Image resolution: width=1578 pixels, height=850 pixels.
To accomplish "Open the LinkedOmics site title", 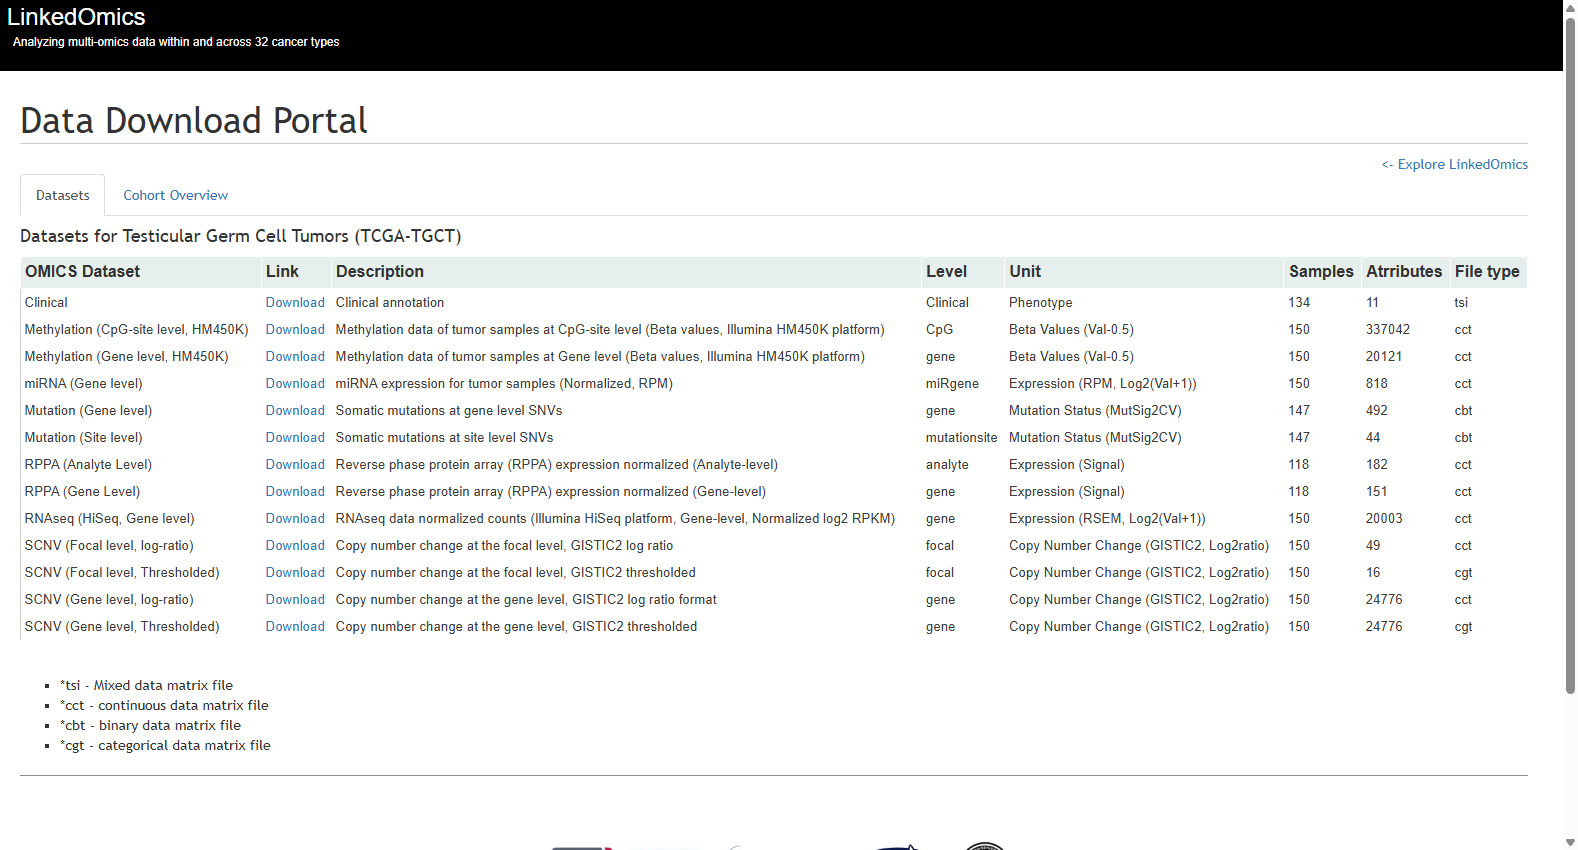I will pos(76,17).
